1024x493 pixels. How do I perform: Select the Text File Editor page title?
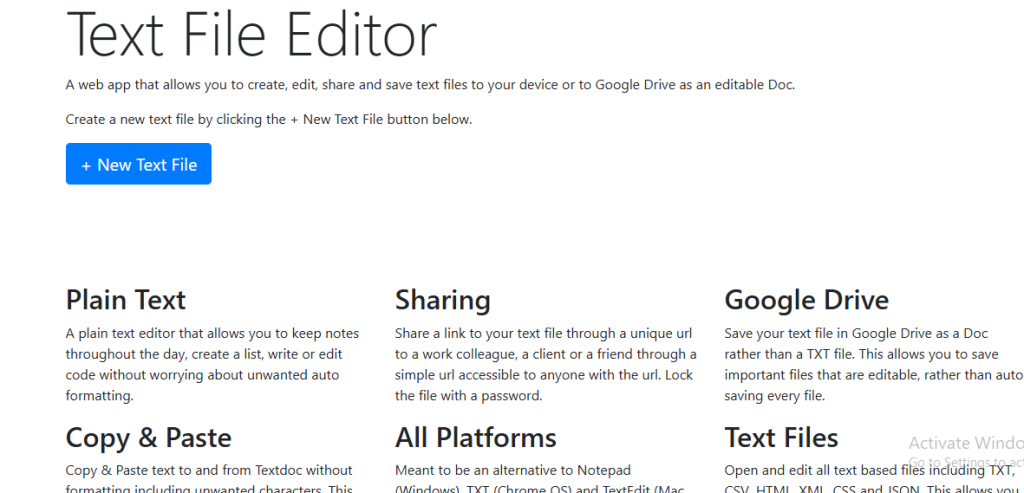point(251,33)
